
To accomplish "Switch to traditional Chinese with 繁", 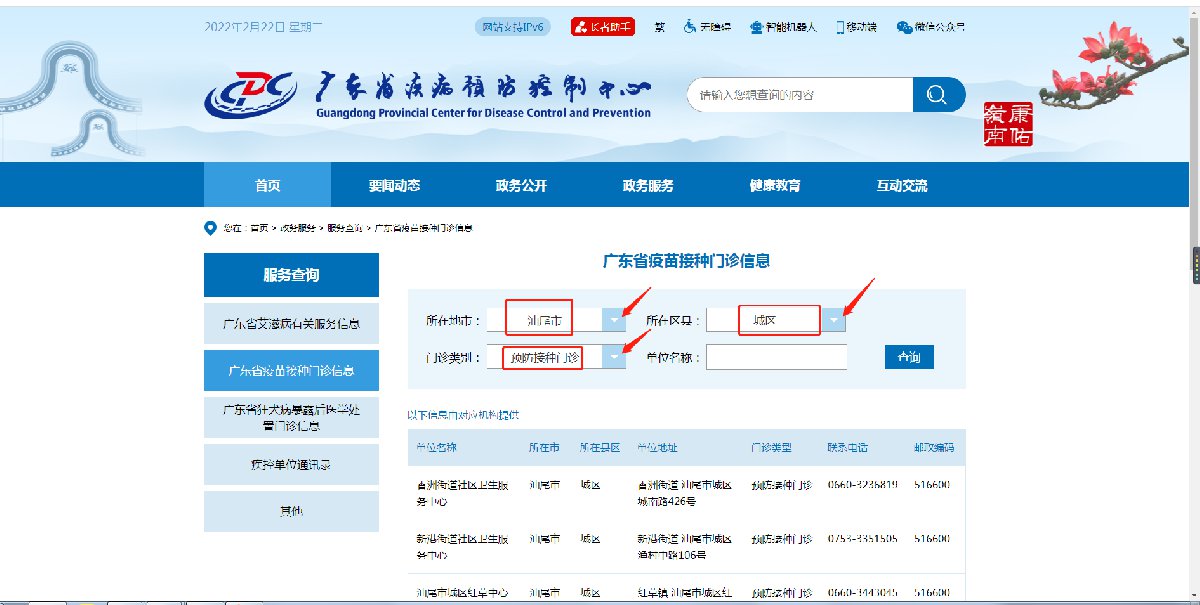I will tap(660, 27).
